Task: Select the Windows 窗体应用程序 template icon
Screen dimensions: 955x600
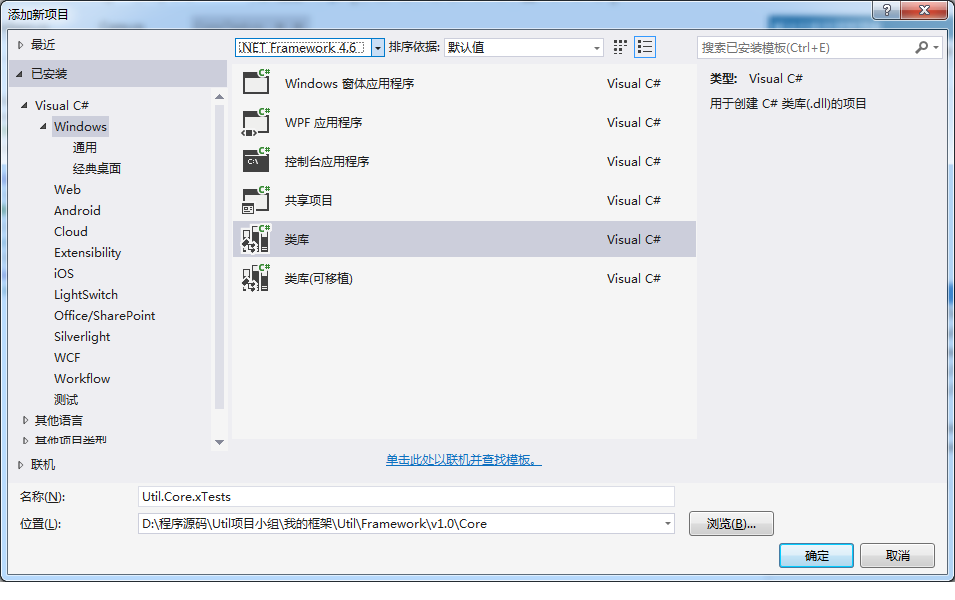Action: point(256,83)
